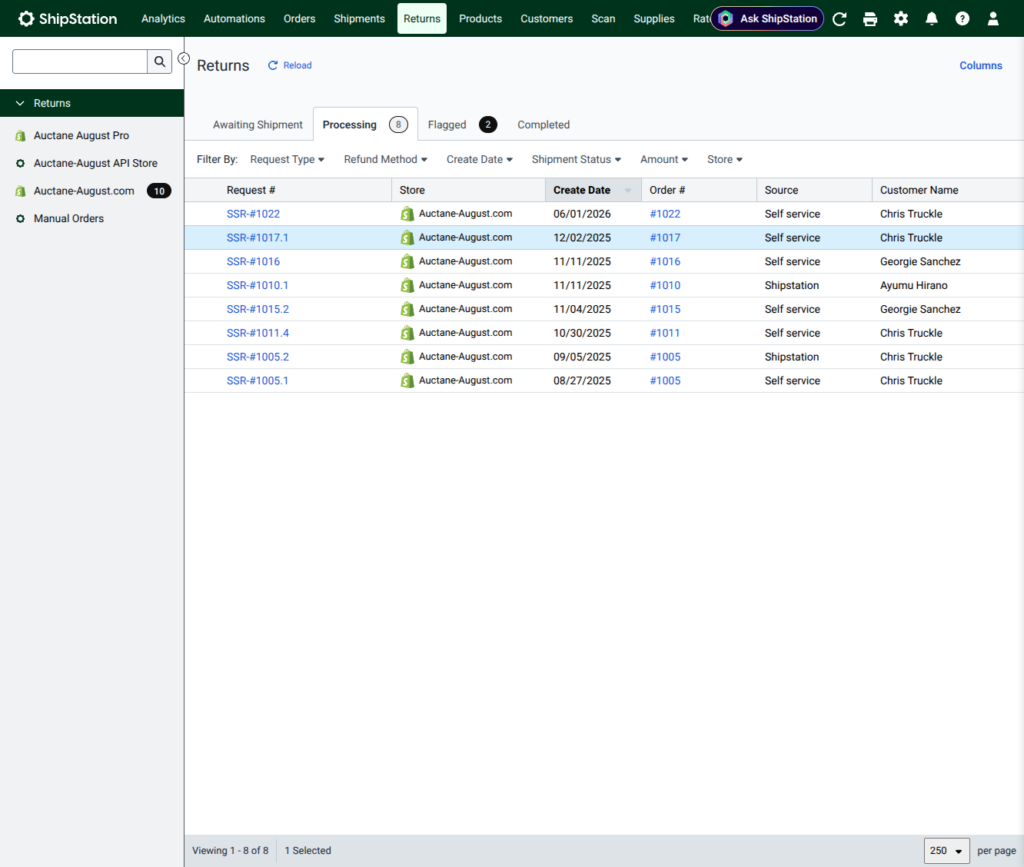Select Manual Orders in sidebar
The width and height of the screenshot is (1024, 867).
click(x=69, y=219)
